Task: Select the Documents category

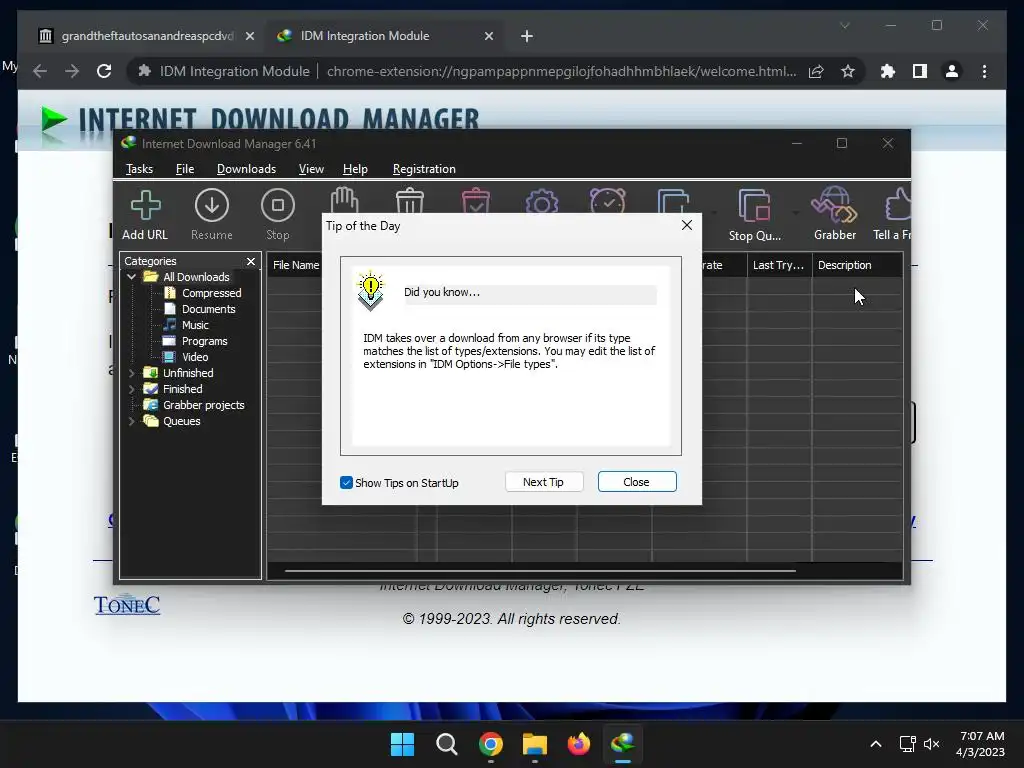Action: (x=208, y=309)
